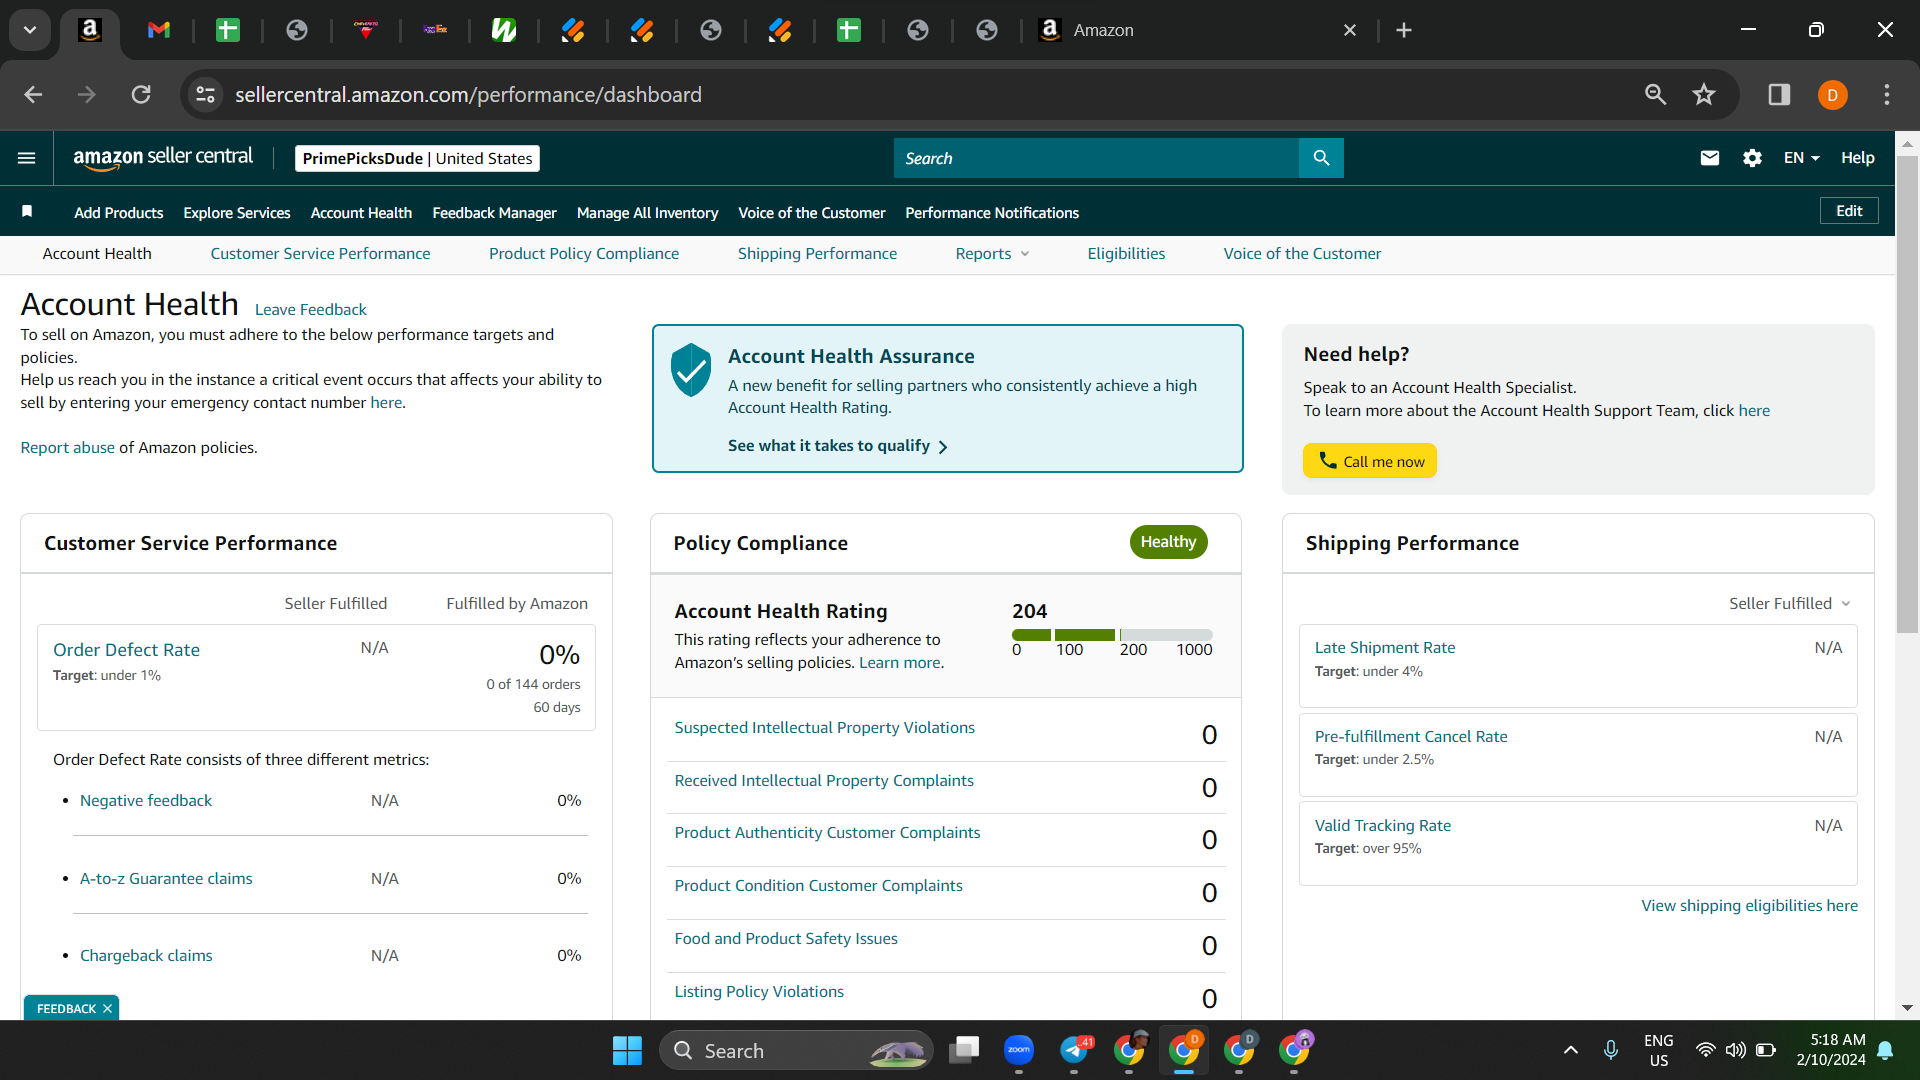Viewport: 1920px width, 1080px height.
Task: Open Voice of the Customer sub-tab
Action: [x=1302, y=254]
